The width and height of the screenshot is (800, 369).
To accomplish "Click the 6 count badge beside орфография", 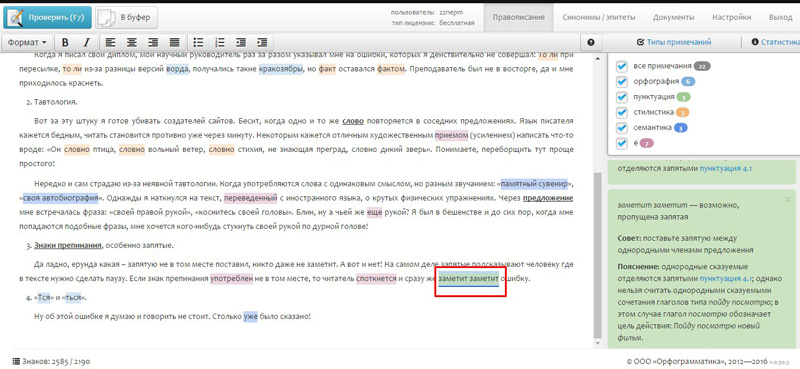I will [688, 82].
